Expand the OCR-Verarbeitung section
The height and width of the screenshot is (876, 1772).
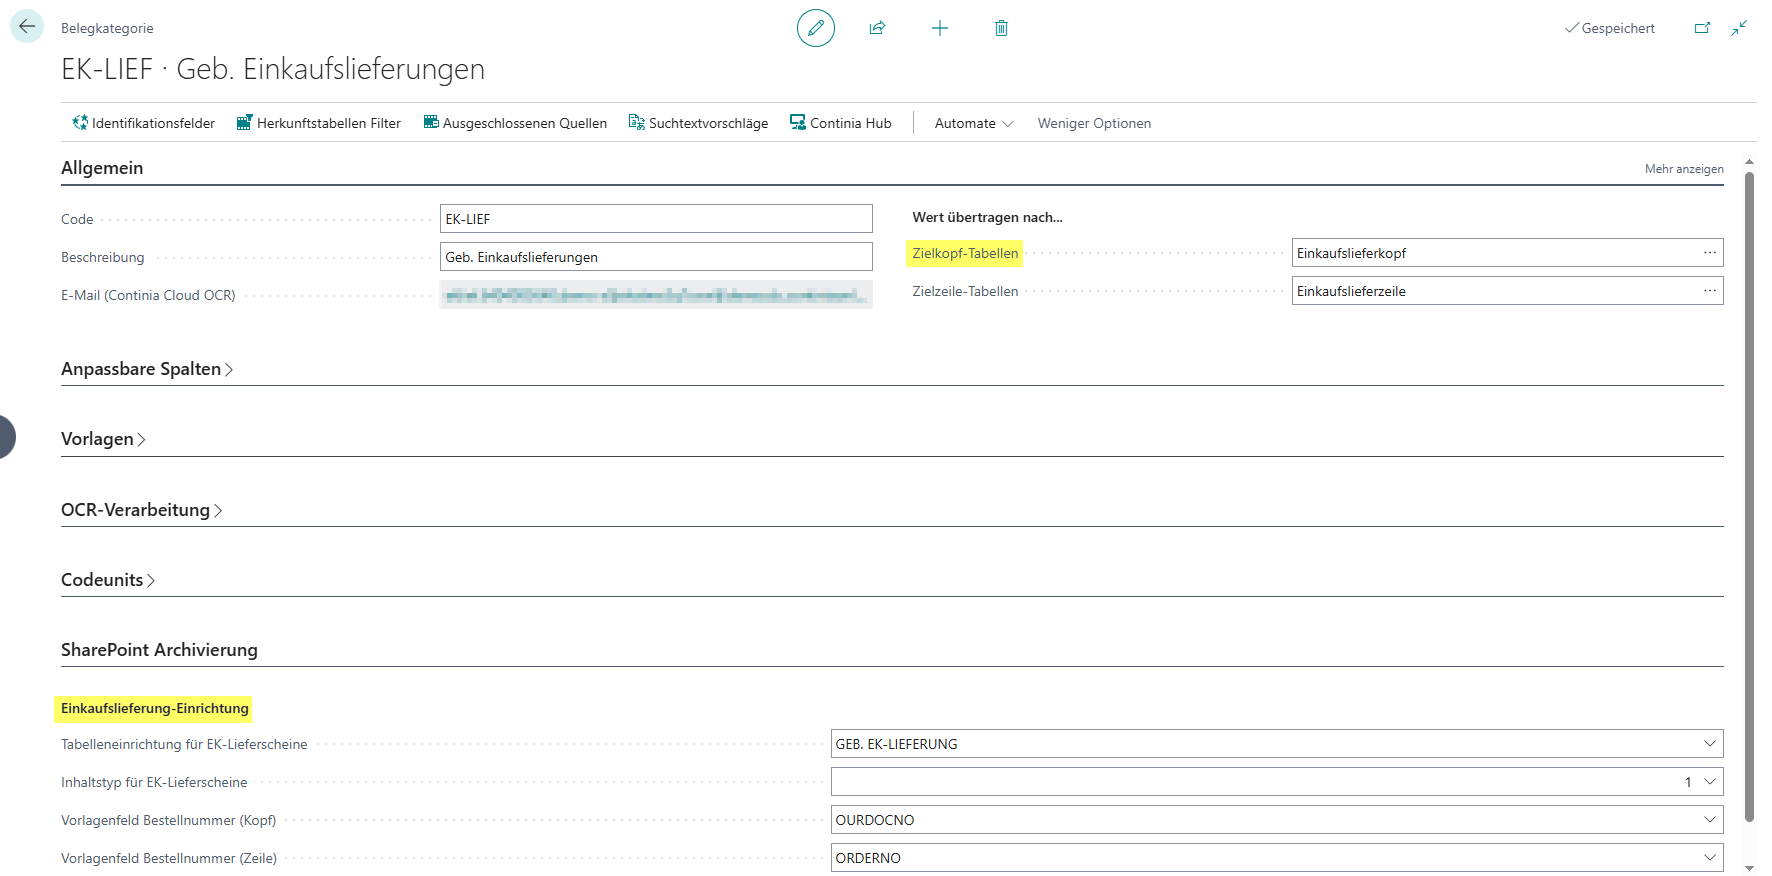(141, 510)
